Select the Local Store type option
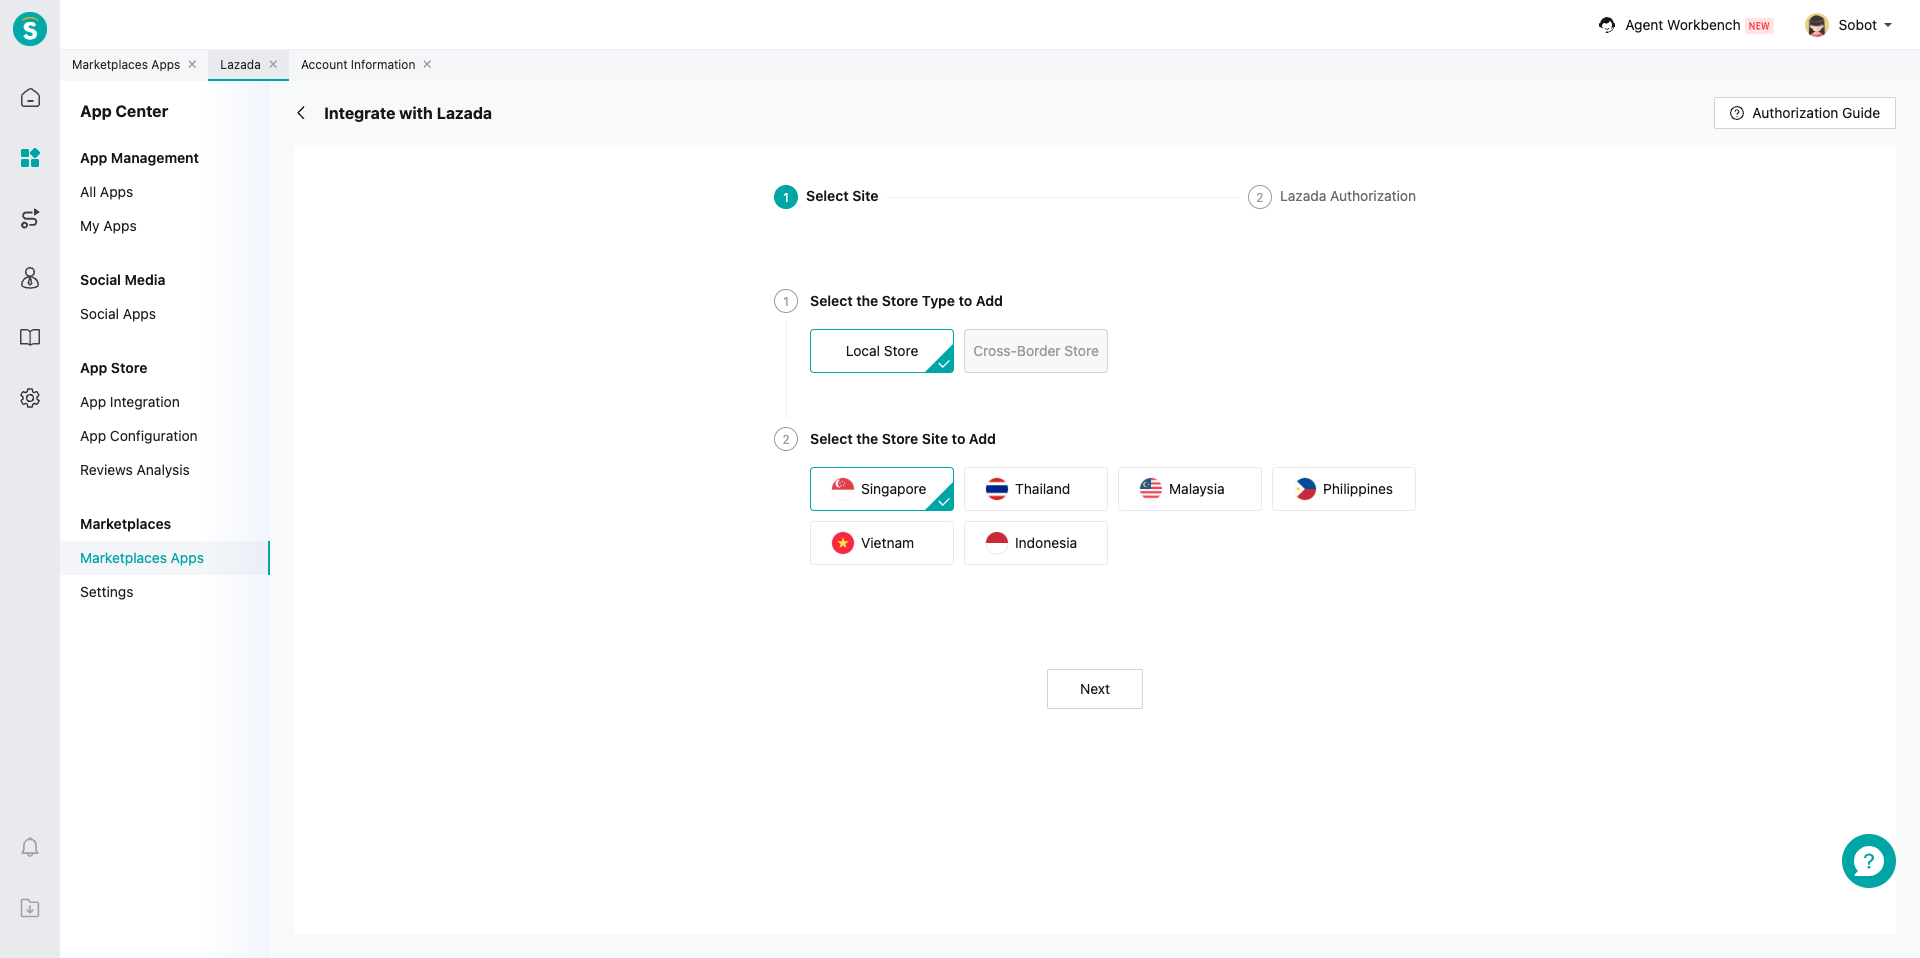Viewport: 1920px width, 958px height. pyautogui.click(x=881, y=351)
